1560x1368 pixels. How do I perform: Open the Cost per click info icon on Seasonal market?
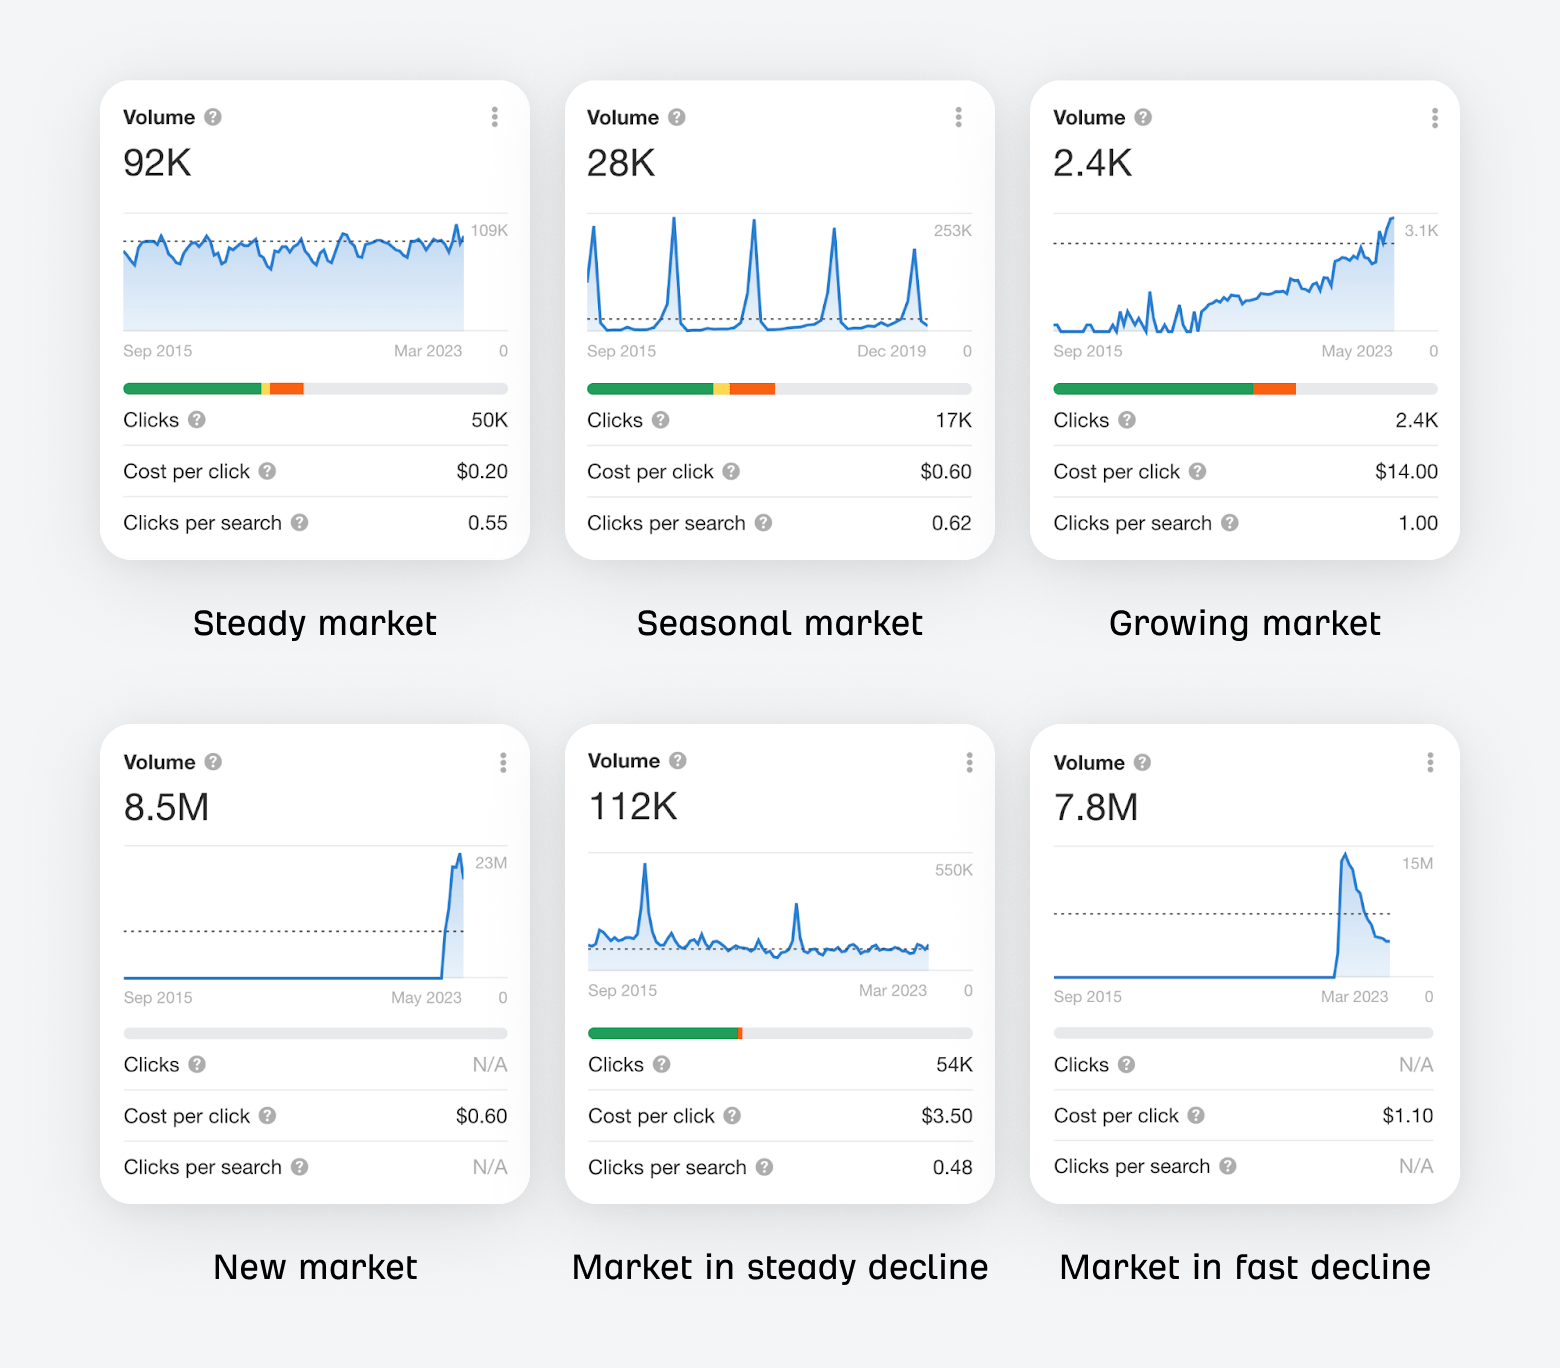pos(731,471)
